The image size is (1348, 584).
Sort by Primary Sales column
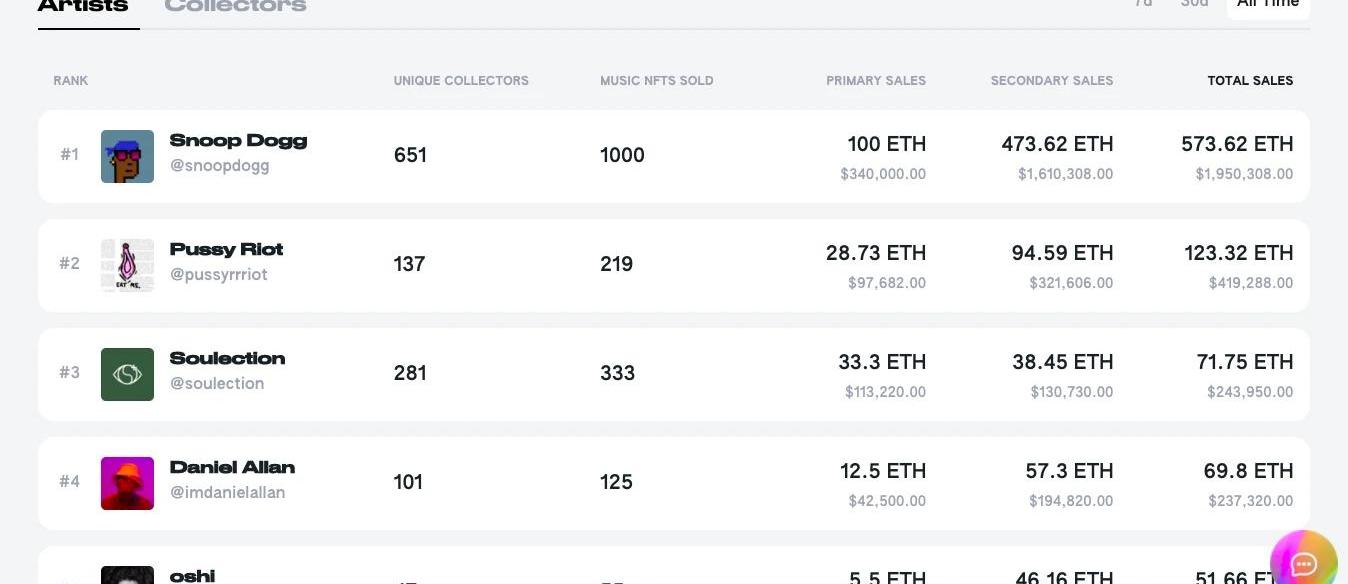pyautogui.click(x=876, y=81)
